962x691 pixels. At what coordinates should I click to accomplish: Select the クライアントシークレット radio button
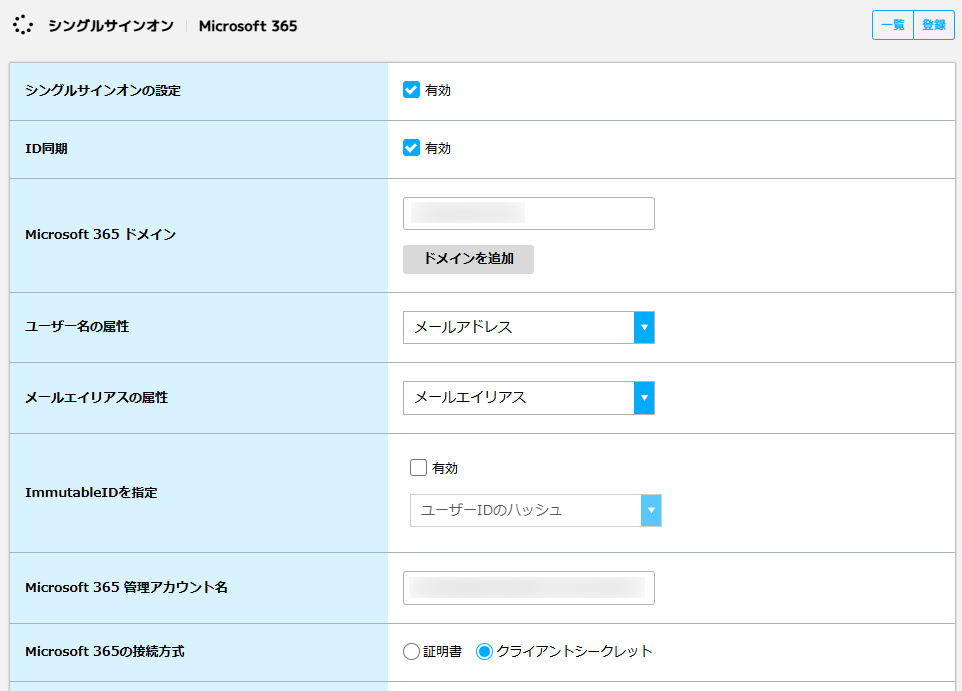coord(484,651)
